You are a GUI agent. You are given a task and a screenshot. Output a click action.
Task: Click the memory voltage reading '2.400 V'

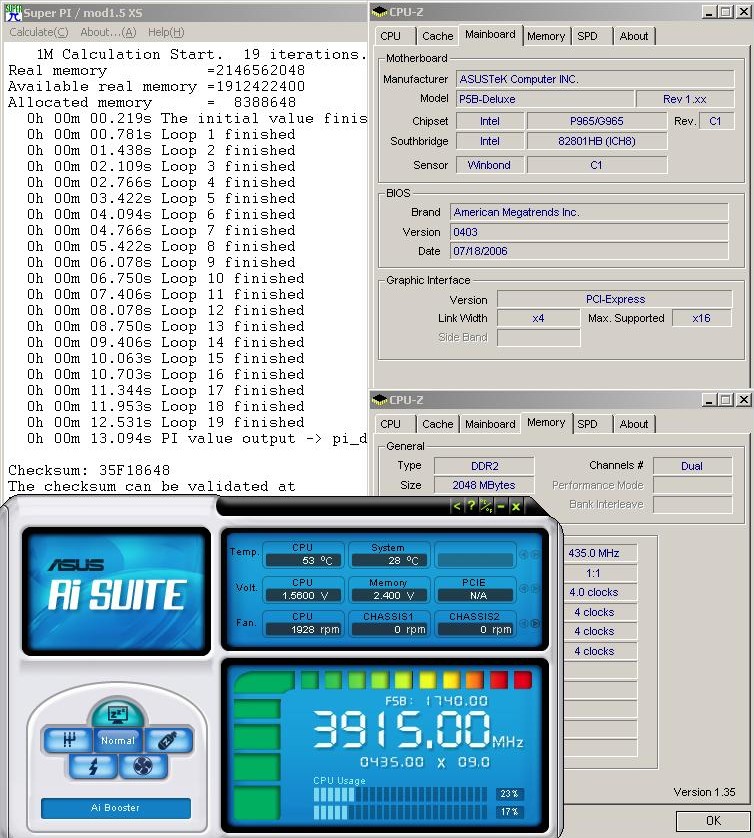click(390, 595)
